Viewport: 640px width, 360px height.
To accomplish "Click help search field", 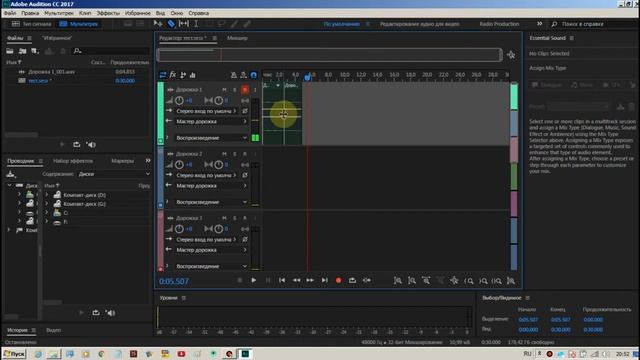I will tap(594, 24).
